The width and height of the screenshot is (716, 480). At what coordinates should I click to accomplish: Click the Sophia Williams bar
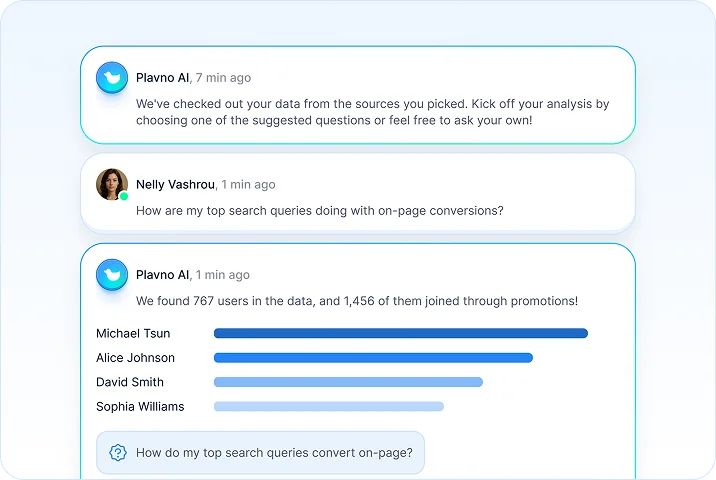[328, 406]
